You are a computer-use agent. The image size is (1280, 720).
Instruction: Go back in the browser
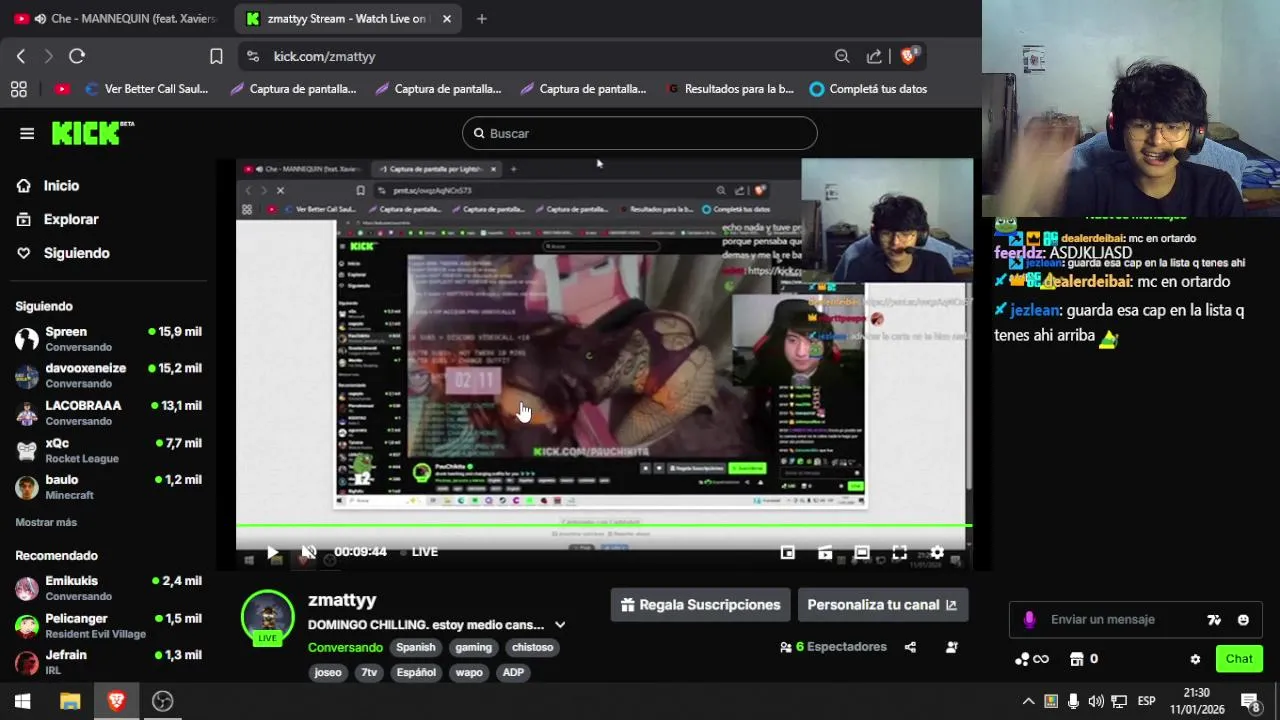21,56
